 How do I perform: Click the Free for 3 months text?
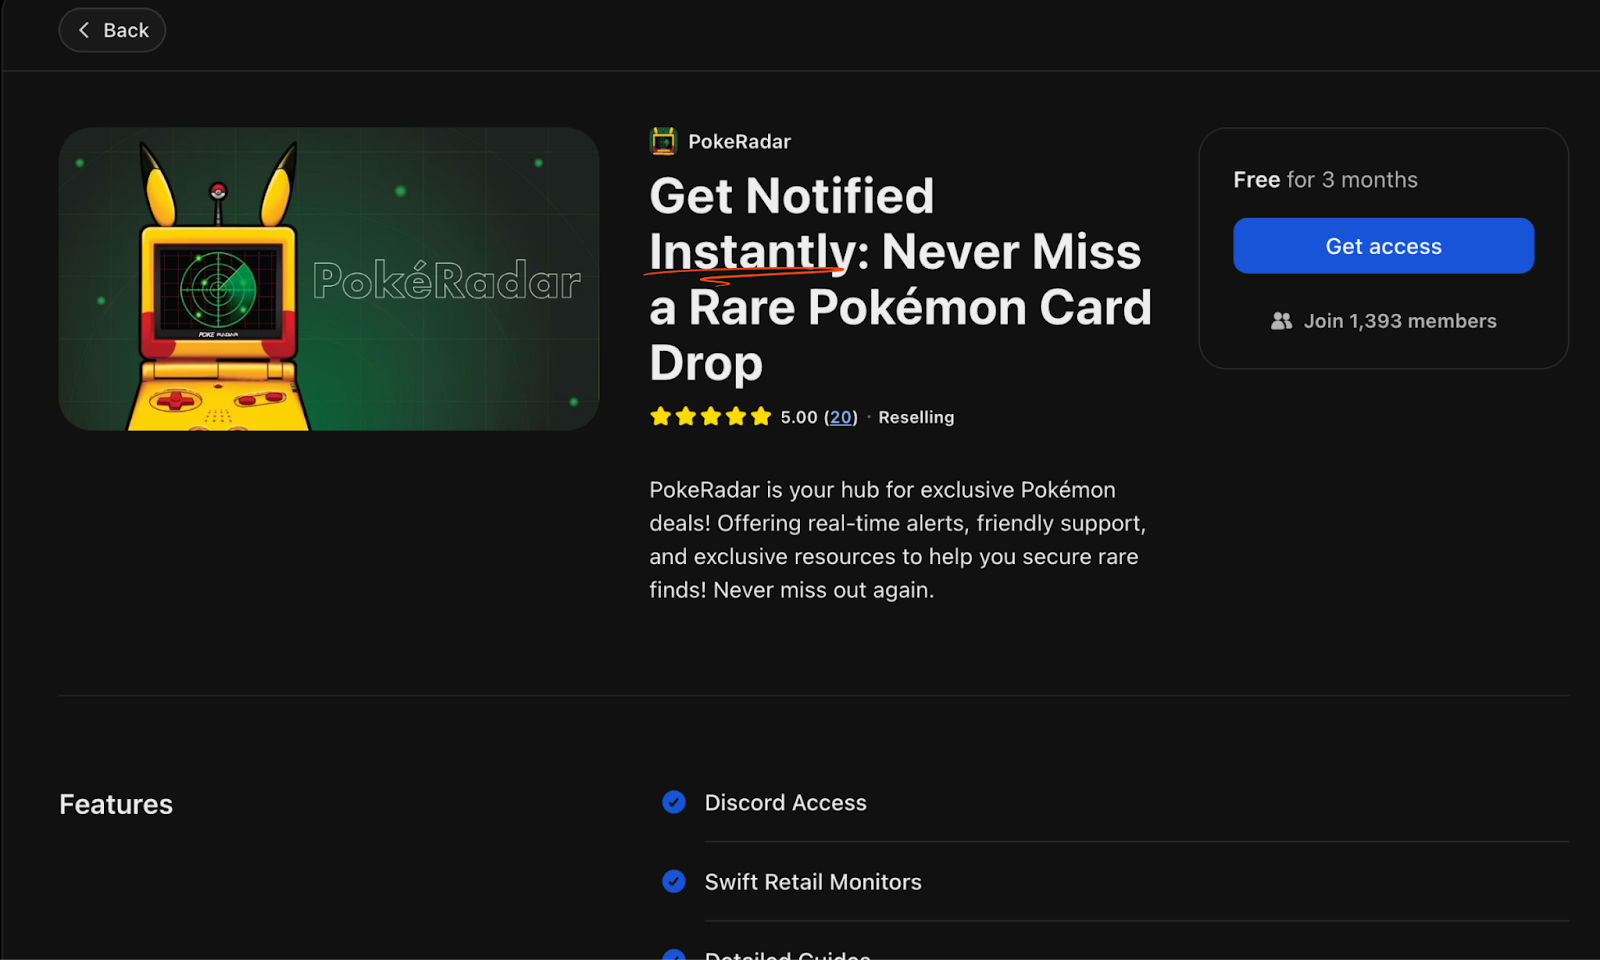[x=1325, y=180]
